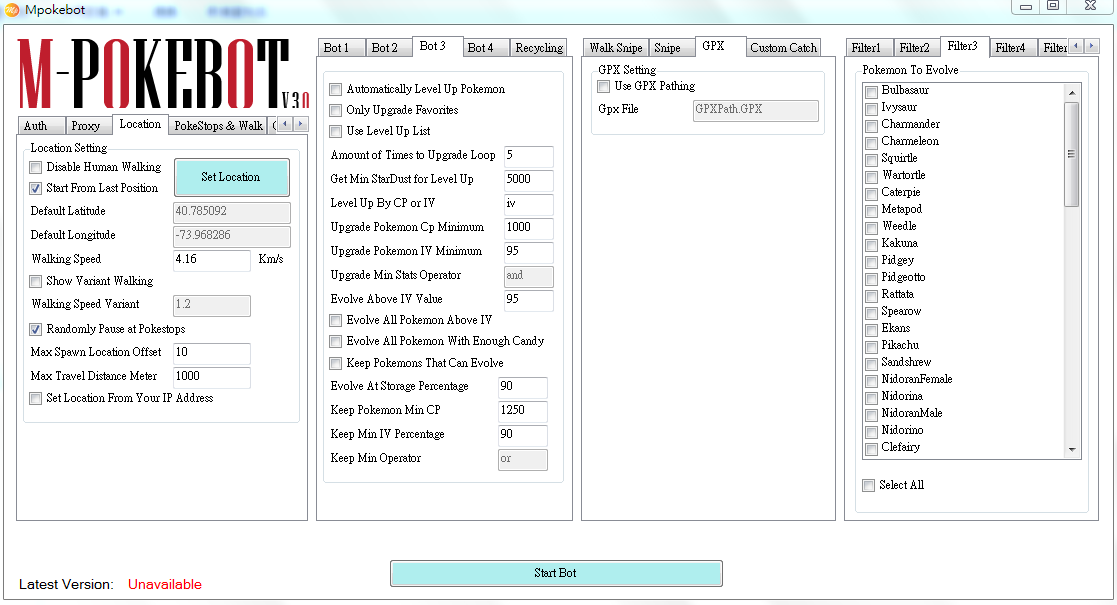Click Evolve At Storage Percentage field
Image resolution: width=1117 pixels, height=605 pixels.
click(523, 387)
